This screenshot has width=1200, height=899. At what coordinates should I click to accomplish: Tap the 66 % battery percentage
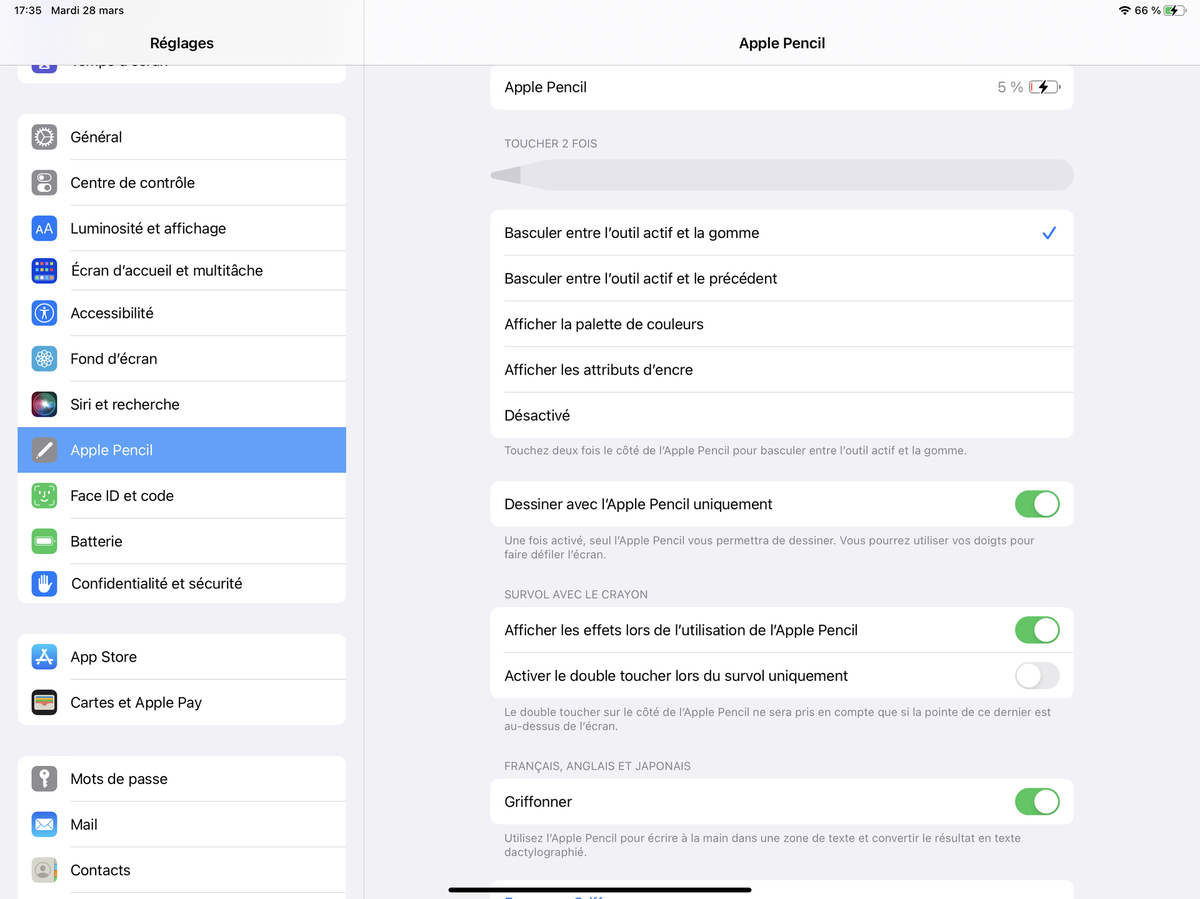point(1148,10)
